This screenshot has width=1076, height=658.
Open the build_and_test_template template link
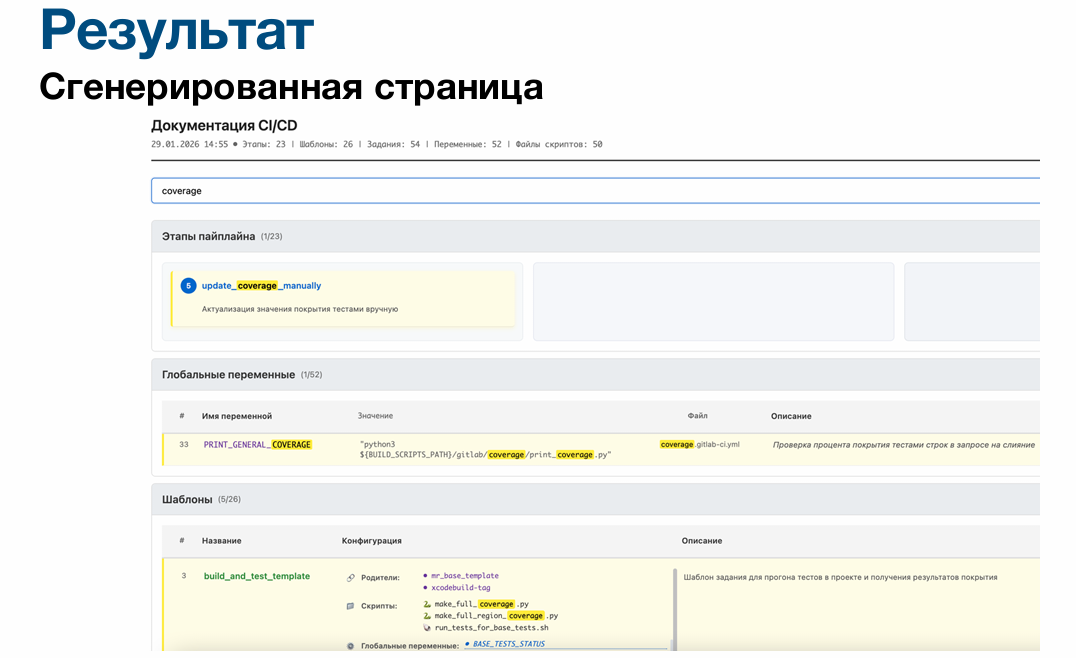pyautogui.click(x=257, y=576)
